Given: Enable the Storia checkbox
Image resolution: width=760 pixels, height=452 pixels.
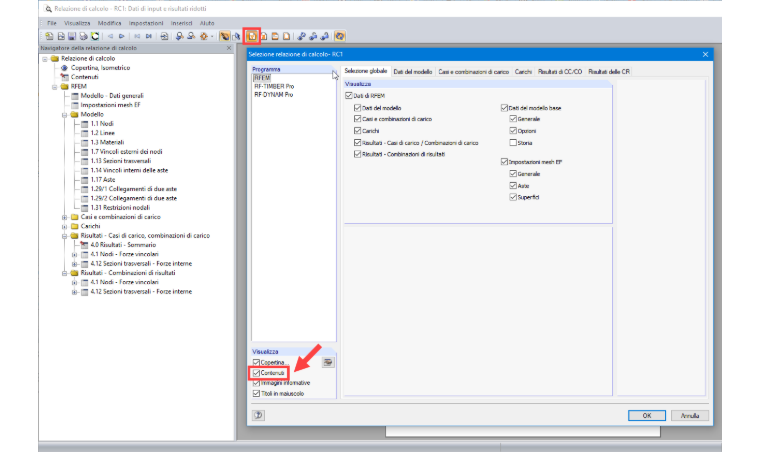Looking at the screenshot, I should 513,143.
